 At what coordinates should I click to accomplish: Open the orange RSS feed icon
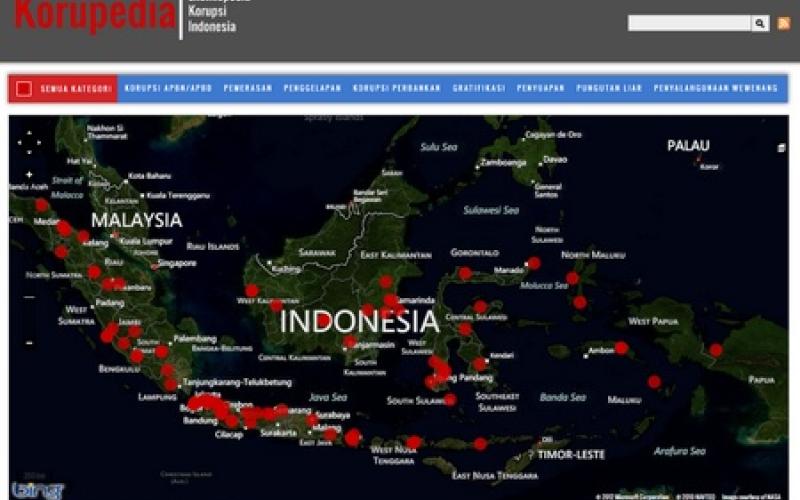[x=784, y=23]
